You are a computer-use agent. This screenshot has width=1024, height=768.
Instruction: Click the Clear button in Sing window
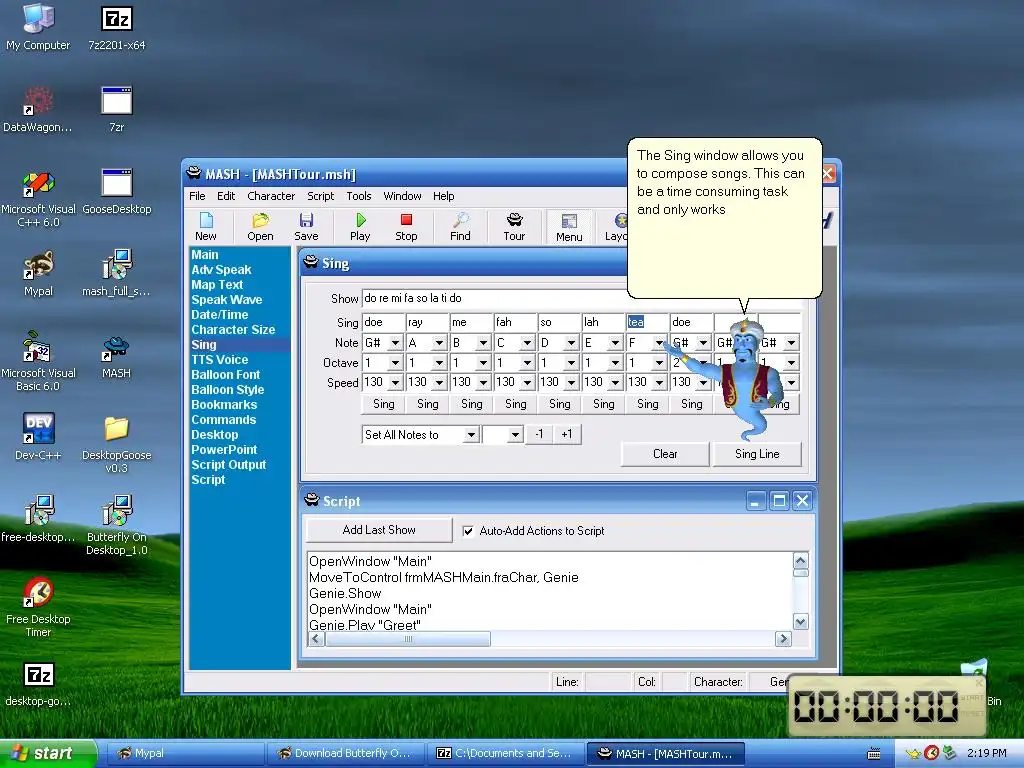tap(665, 454)
